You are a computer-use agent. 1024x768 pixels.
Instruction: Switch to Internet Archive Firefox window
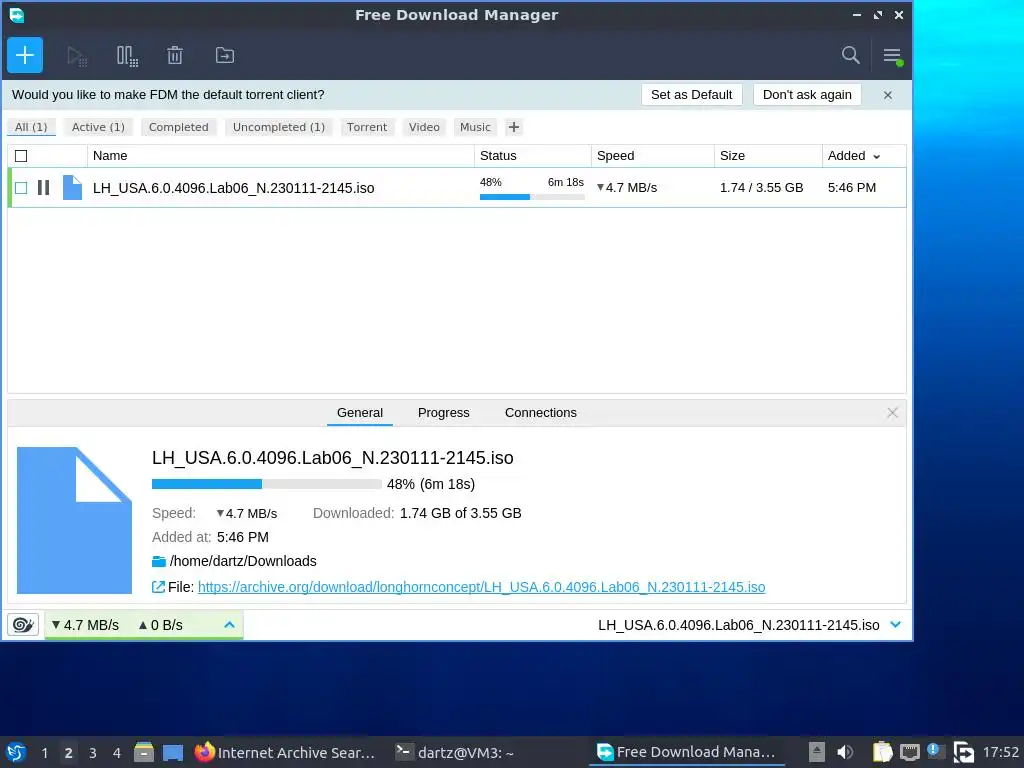point(285,752)
